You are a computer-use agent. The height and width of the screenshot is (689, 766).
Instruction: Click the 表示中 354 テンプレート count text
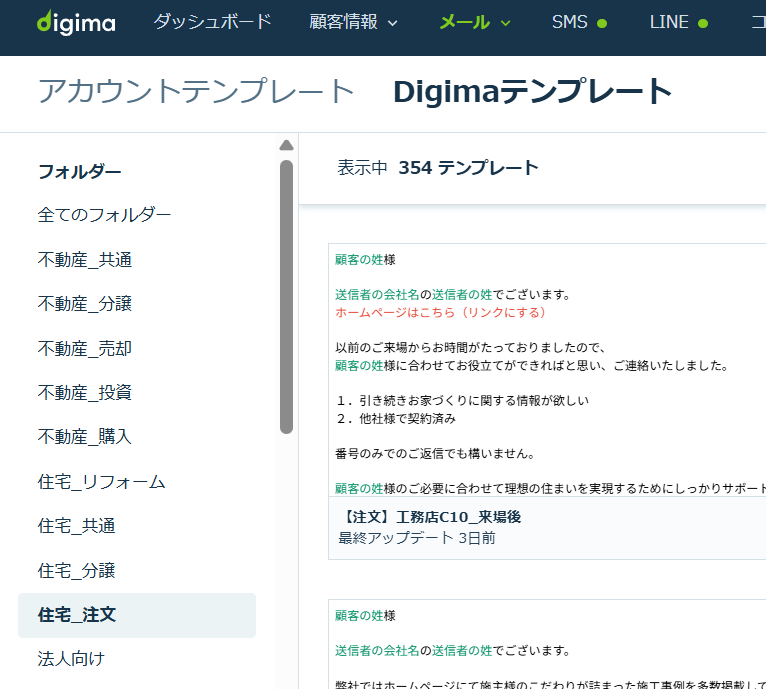click(438, 168)
